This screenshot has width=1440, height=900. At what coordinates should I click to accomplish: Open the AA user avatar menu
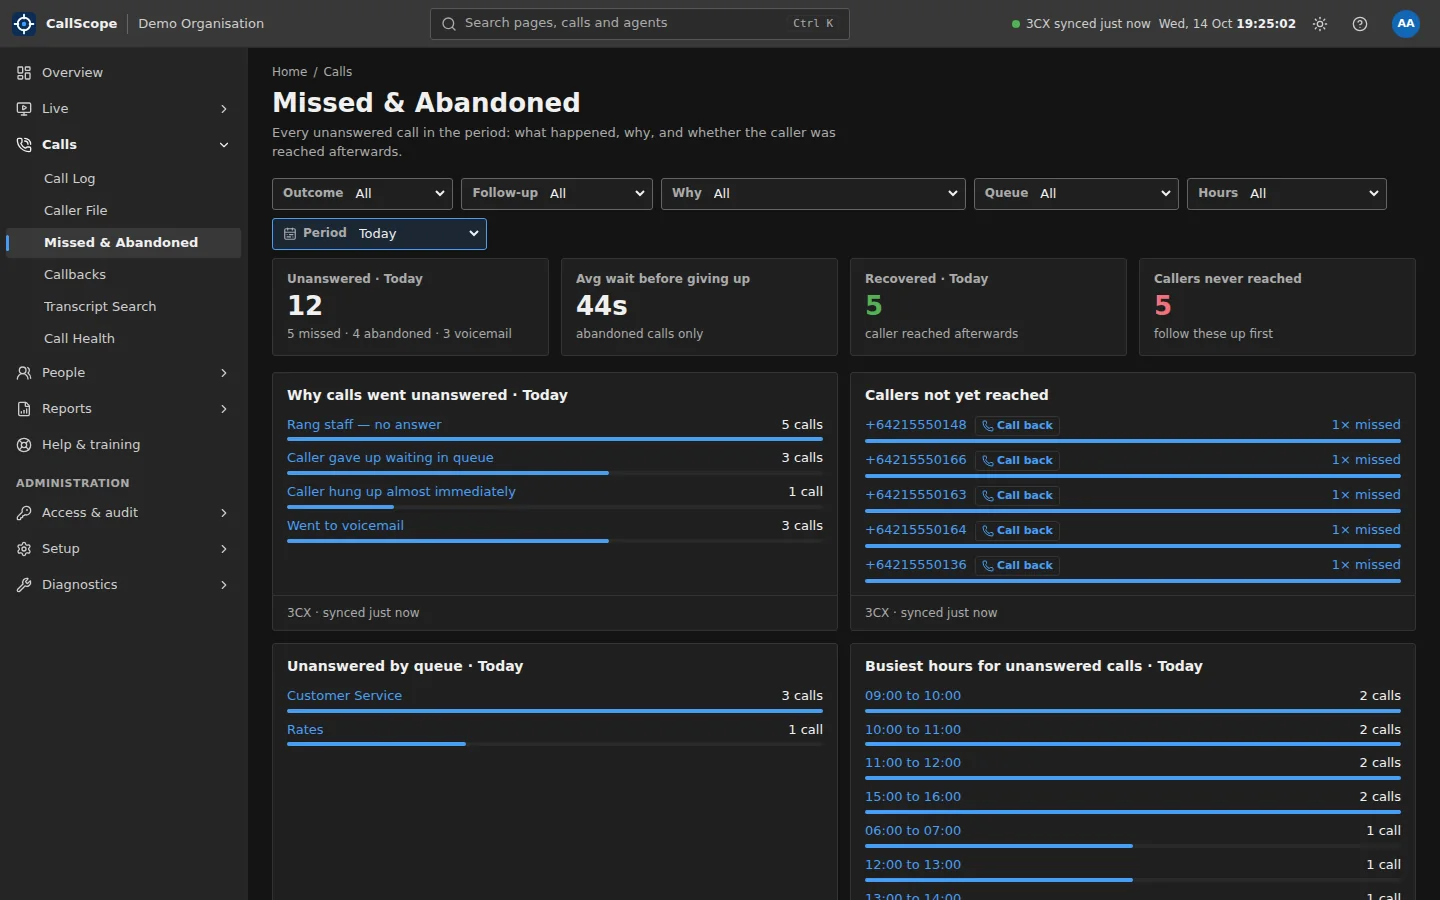tap(1406, 24)
